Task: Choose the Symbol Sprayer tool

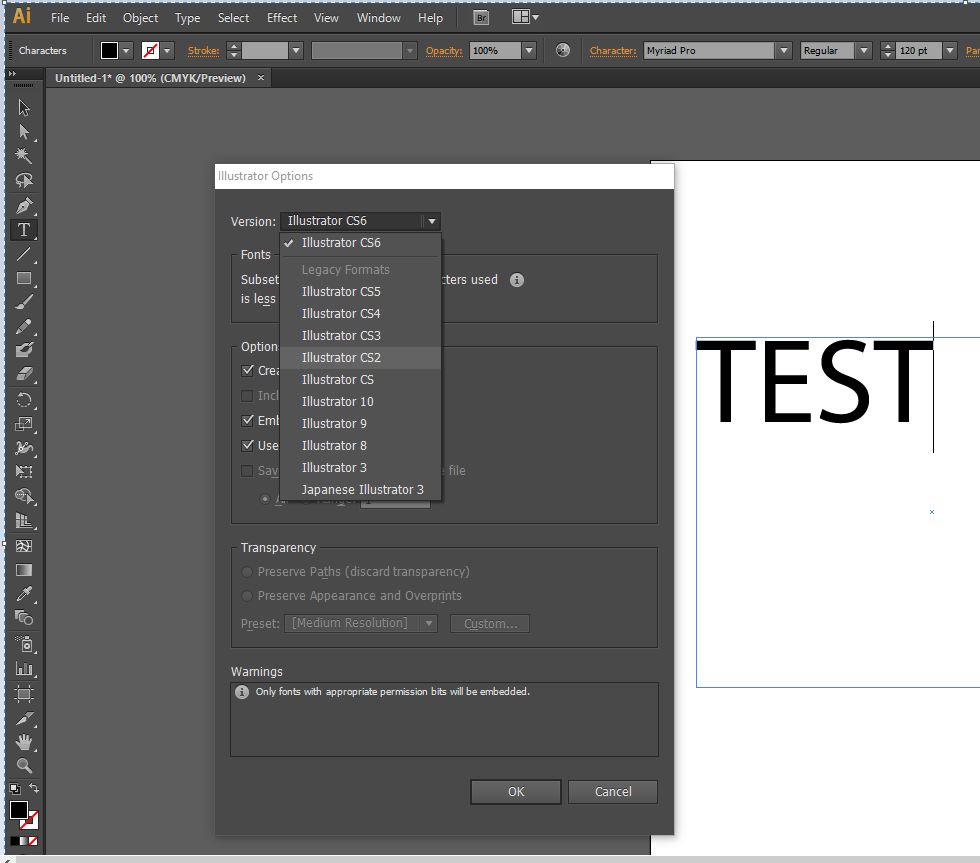Action: coord(24,644)
